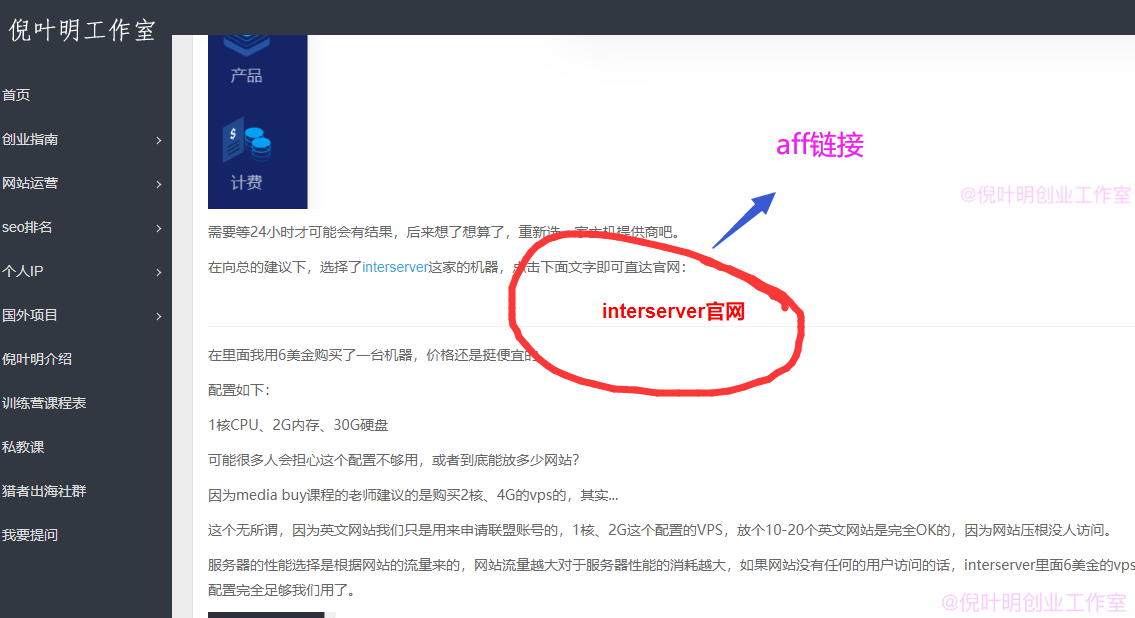Click the 计费 billing coins icon
1135x618 pixels.
248,142
